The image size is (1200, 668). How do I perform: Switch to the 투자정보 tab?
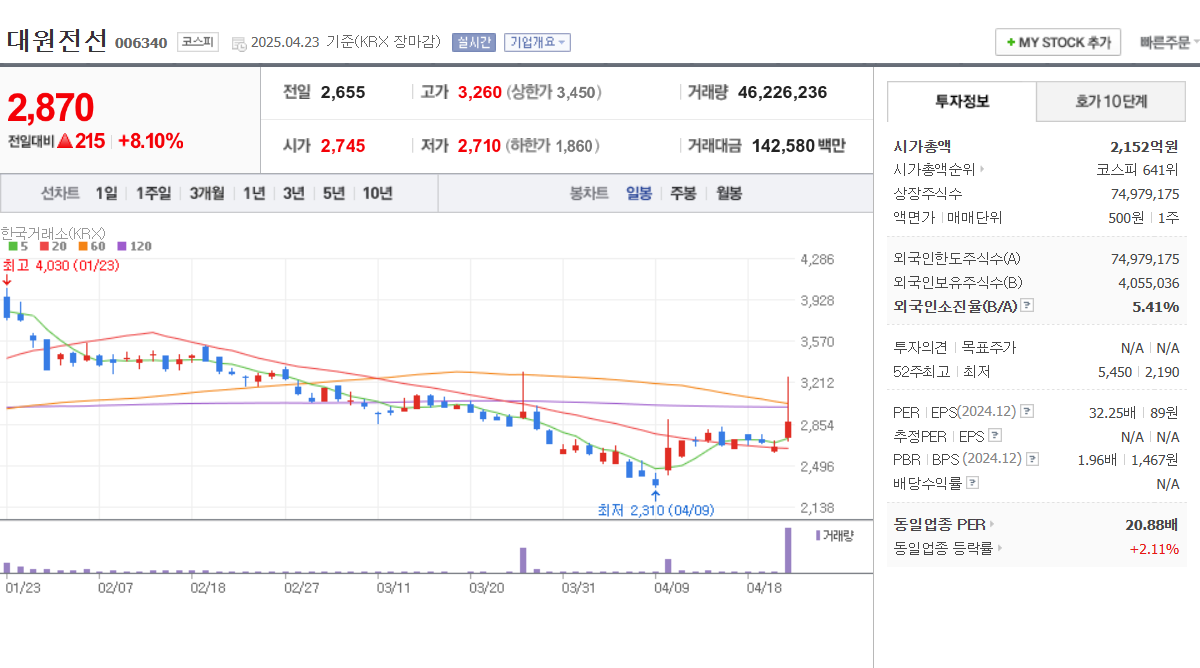click(961, 101)
